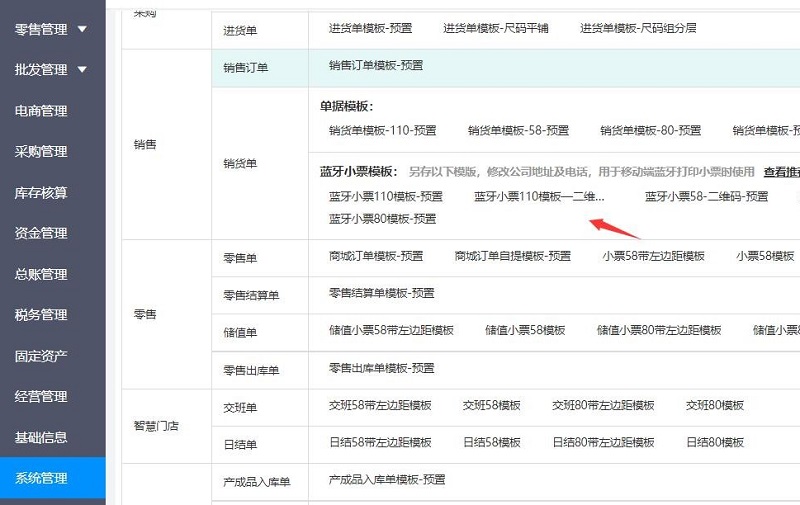Select 蓝牙小票110模板—二维... template
Screen dimensions: 800x505
coord(539,197)
